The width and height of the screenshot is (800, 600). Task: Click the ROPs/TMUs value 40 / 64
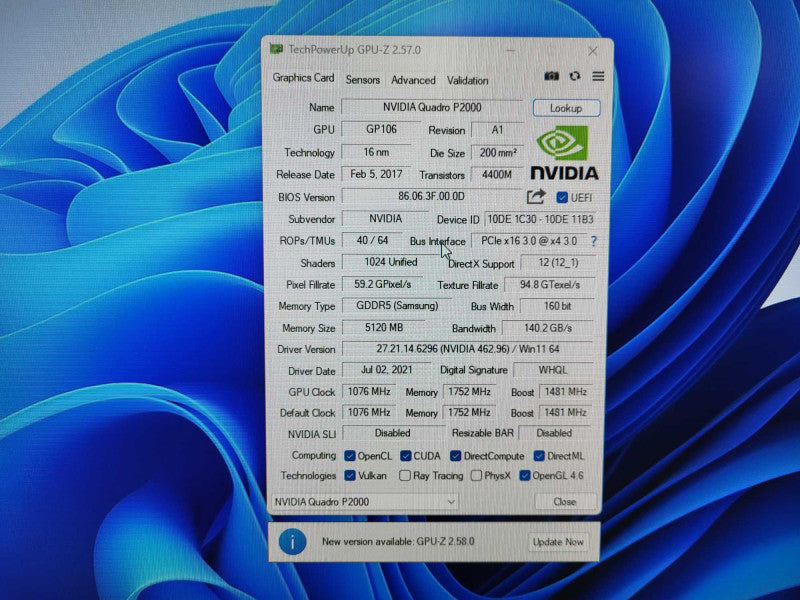(x=372, y=240)
